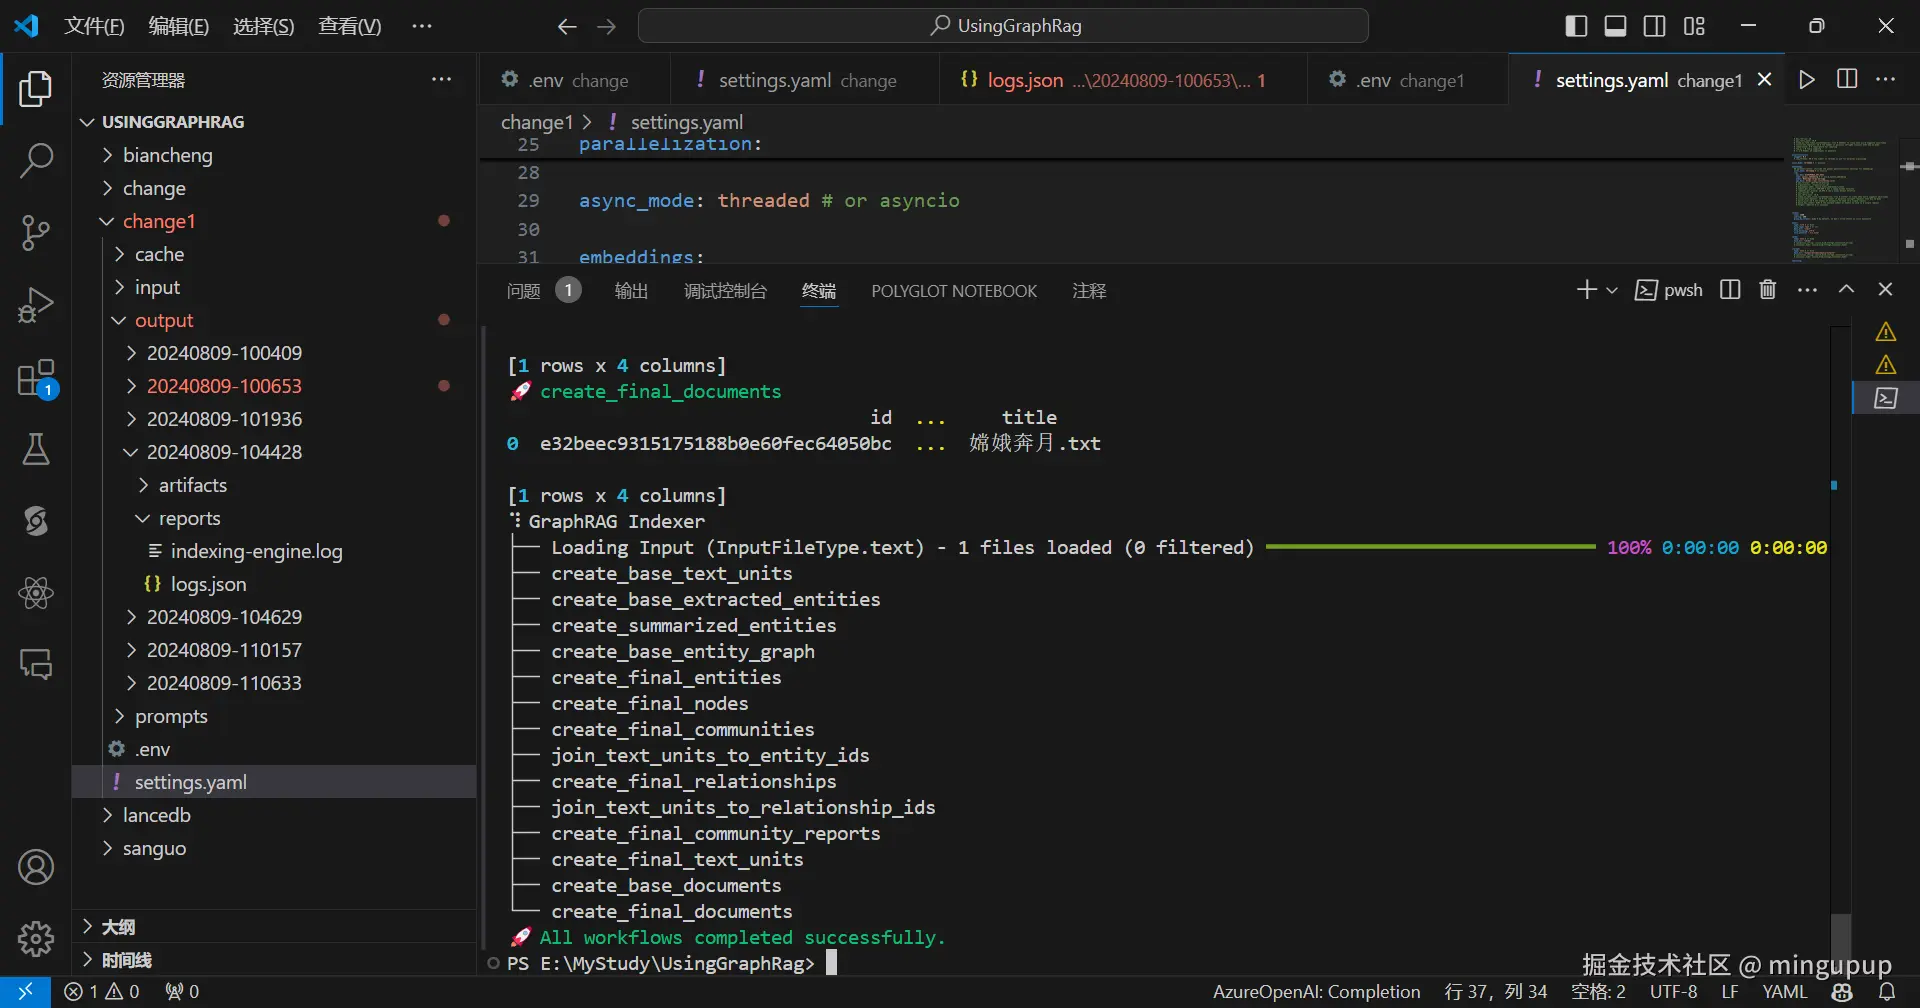This screenshot has height=1008, width=1920.
Task: Expand the biancheng folder
Action: 167,155
